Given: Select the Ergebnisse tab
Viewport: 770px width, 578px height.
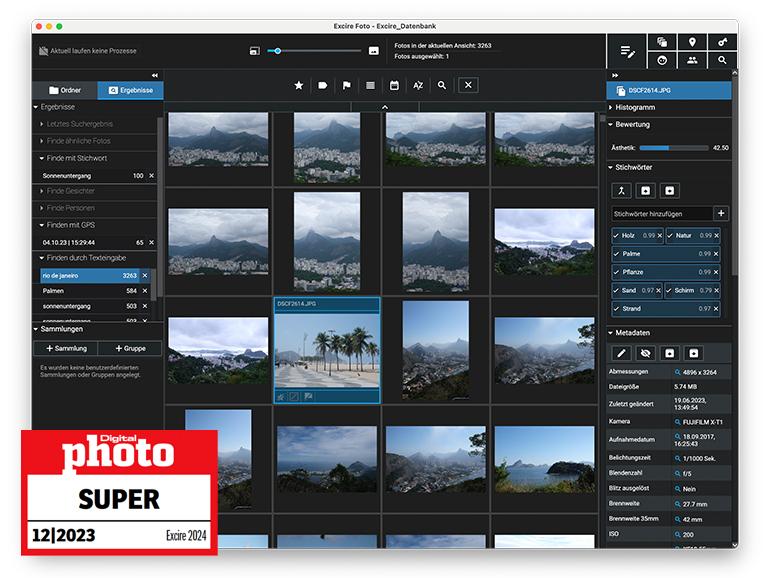Looking at the screenshot, I should click(x=131, y=90).
